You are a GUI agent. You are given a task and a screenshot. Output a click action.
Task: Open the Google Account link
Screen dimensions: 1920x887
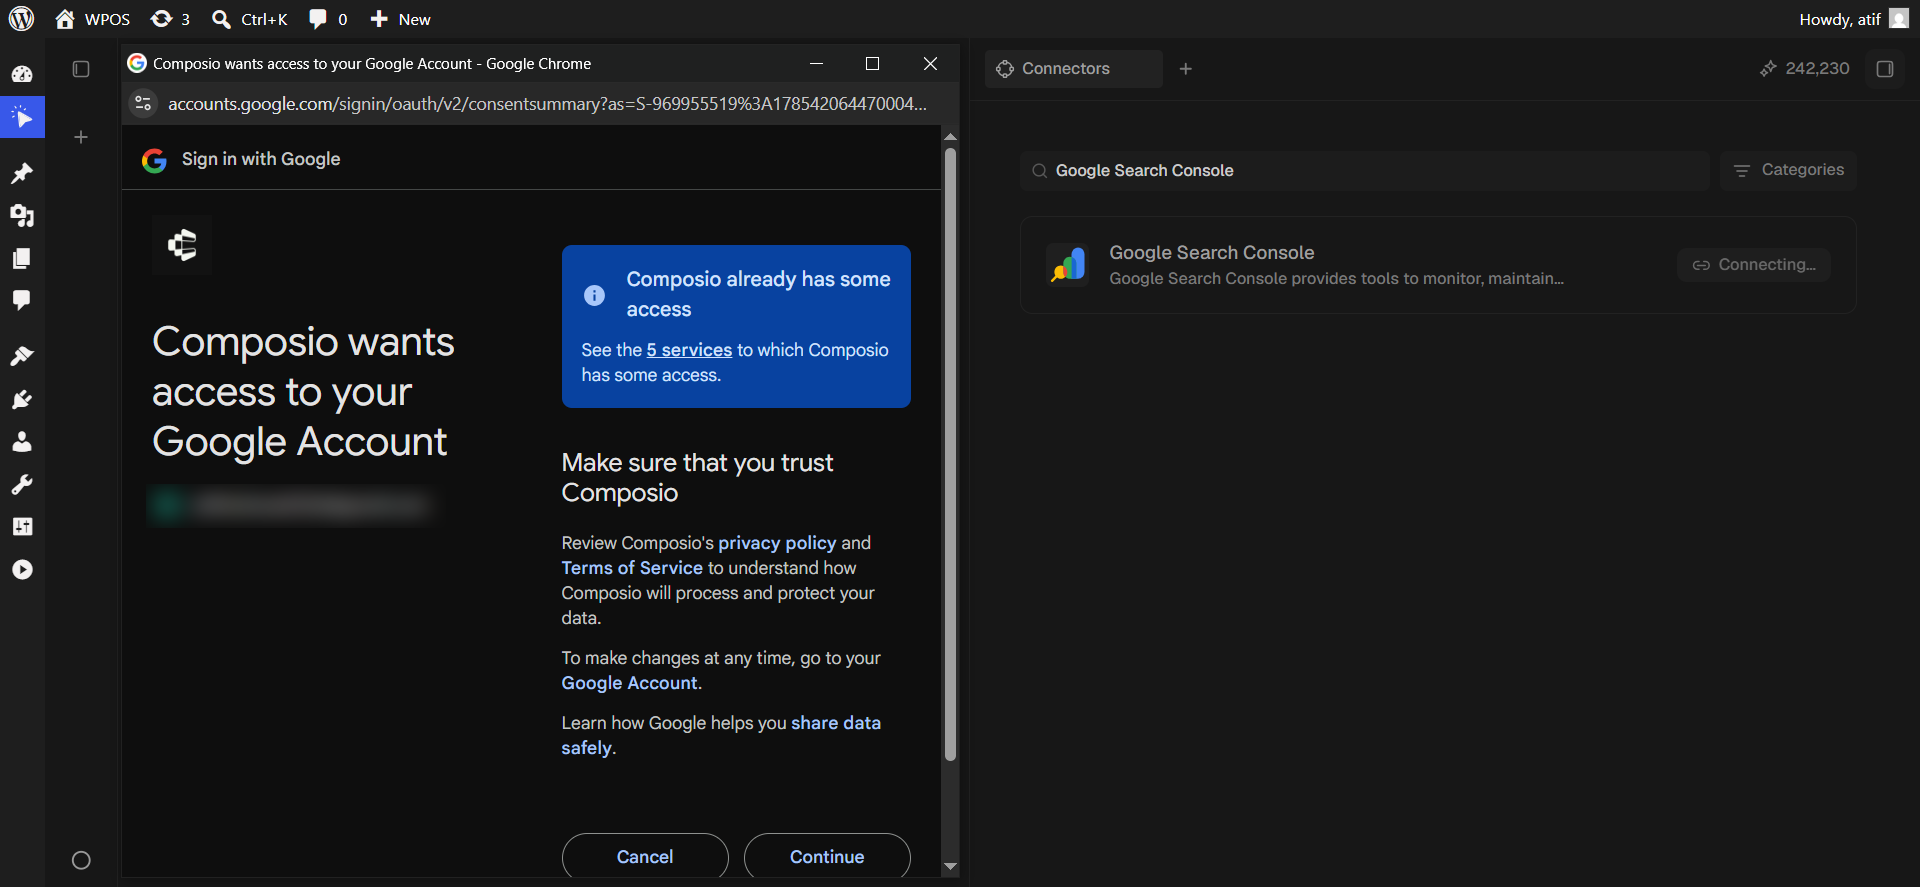pos(629,683)
